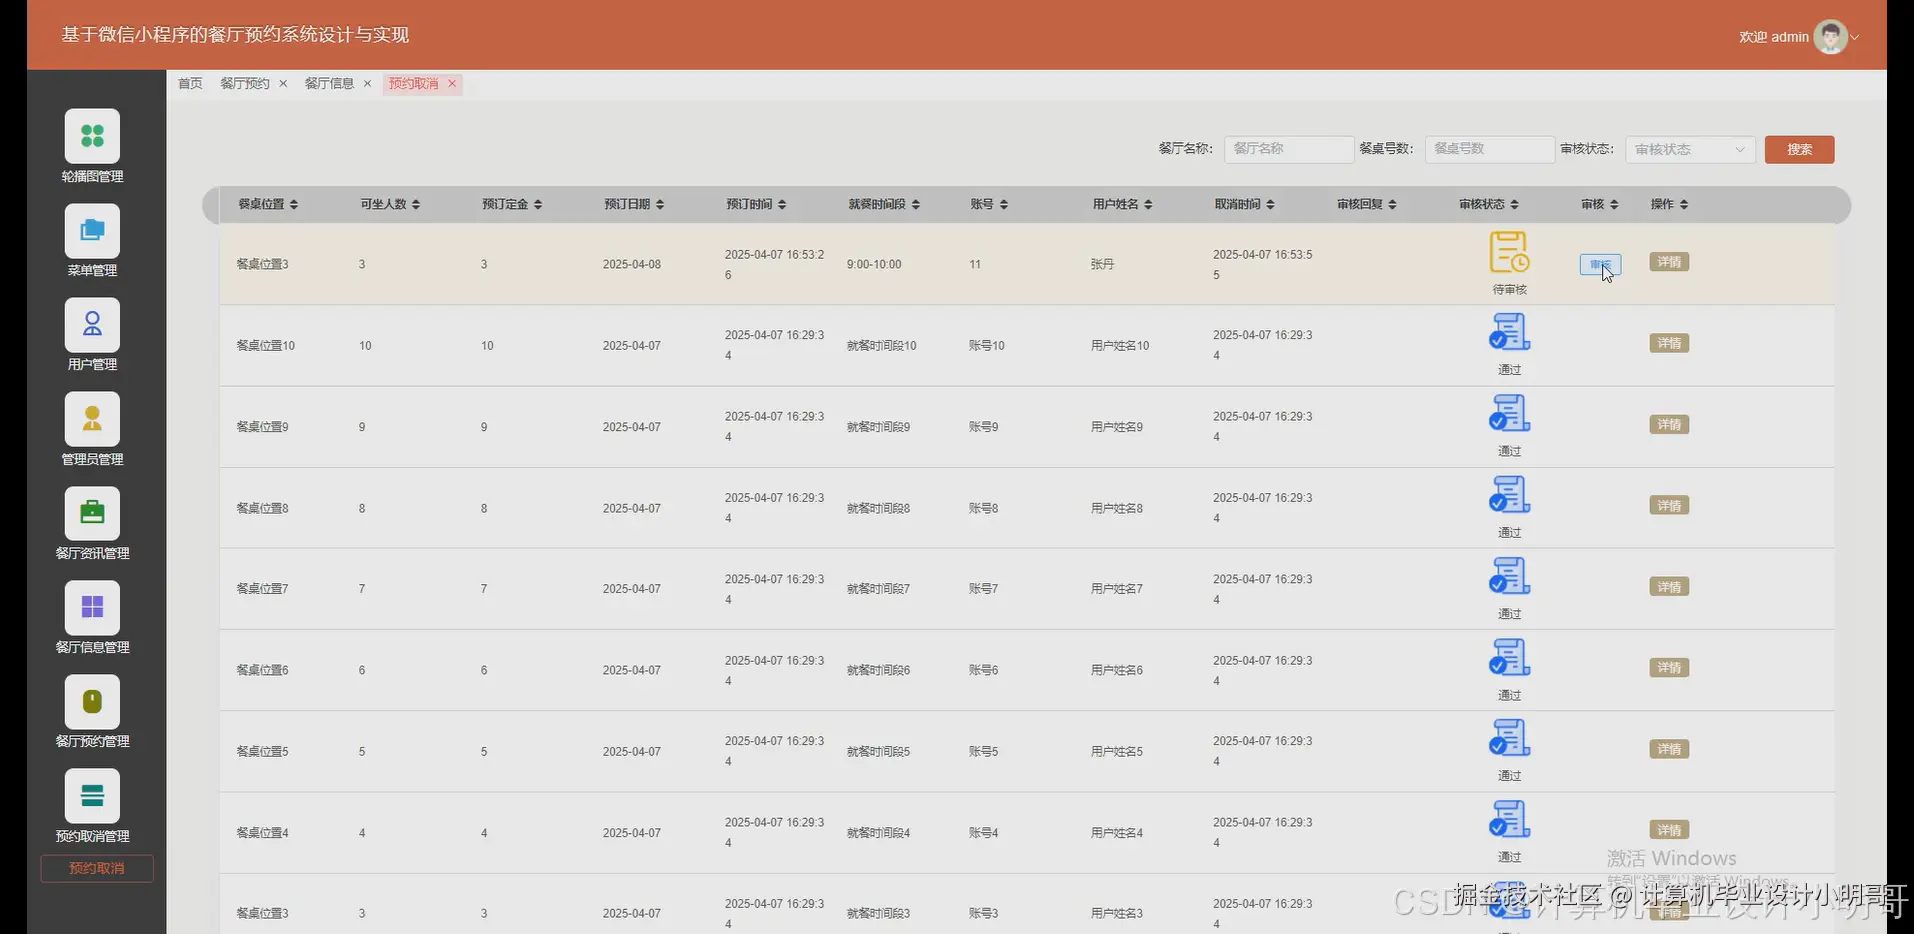
Task: Click the 张丹 user name cell
Action: [1102, 265]
